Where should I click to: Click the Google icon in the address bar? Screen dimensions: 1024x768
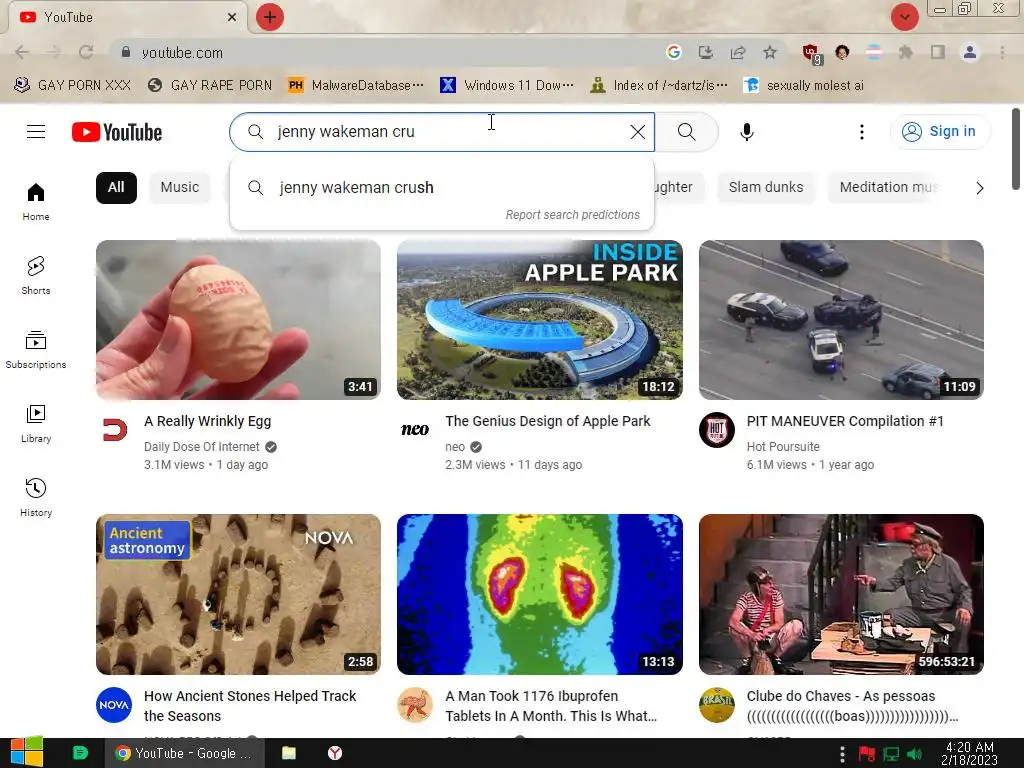click(673, 52)
